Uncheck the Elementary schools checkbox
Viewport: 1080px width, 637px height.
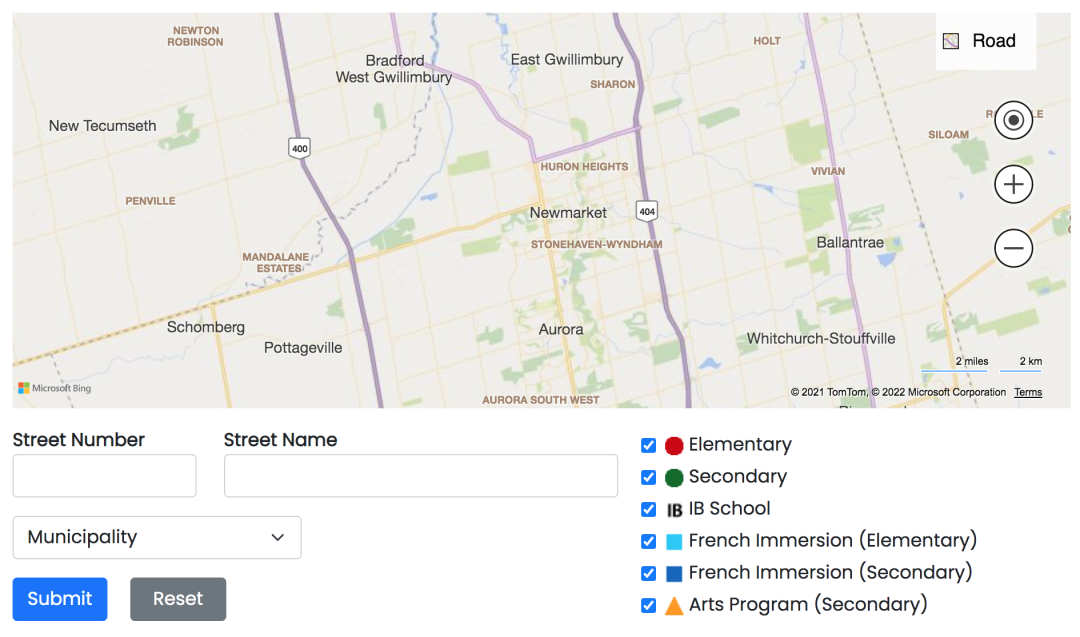point(648,445)
